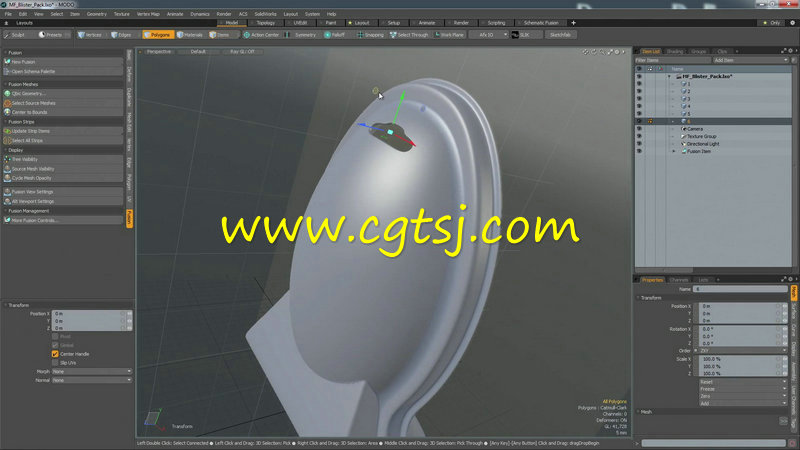Image resolution: width=800 pixels, height=450 pixels.
Task: Click the Sketchfab button
Action: pos(560,35)
